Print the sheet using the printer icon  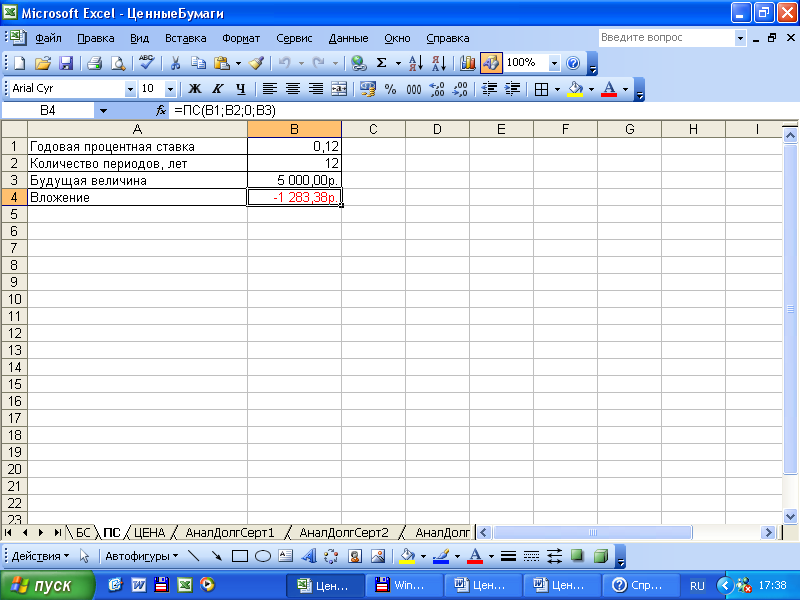pyautogui.click(x=94, y=63)
